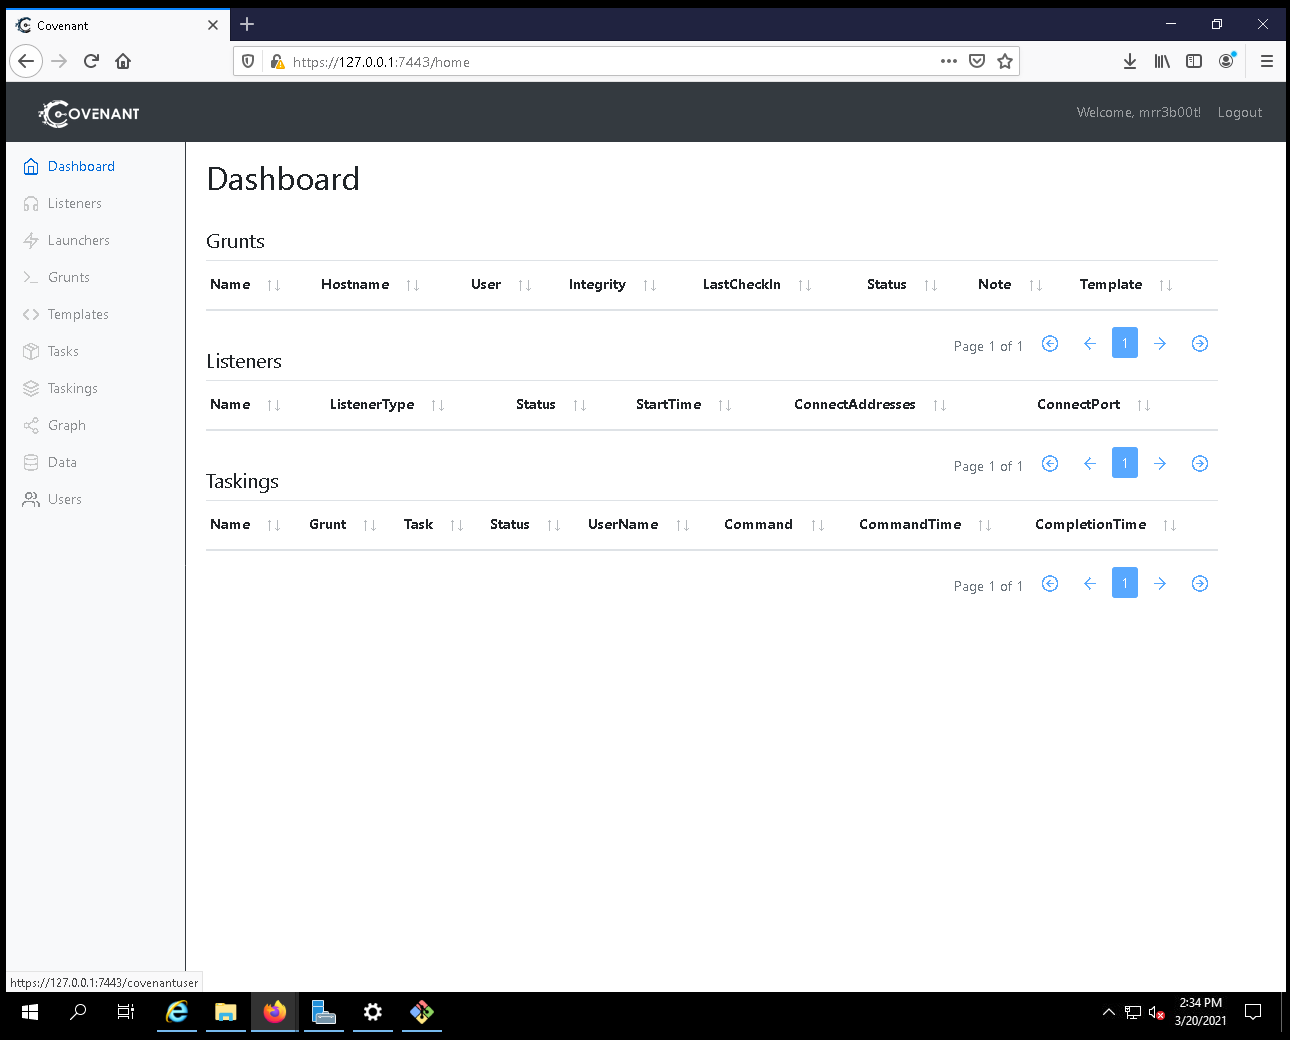Go to next page of Taskings table
This screenshot has width=1290, height=1040.
click(1160, 583)
